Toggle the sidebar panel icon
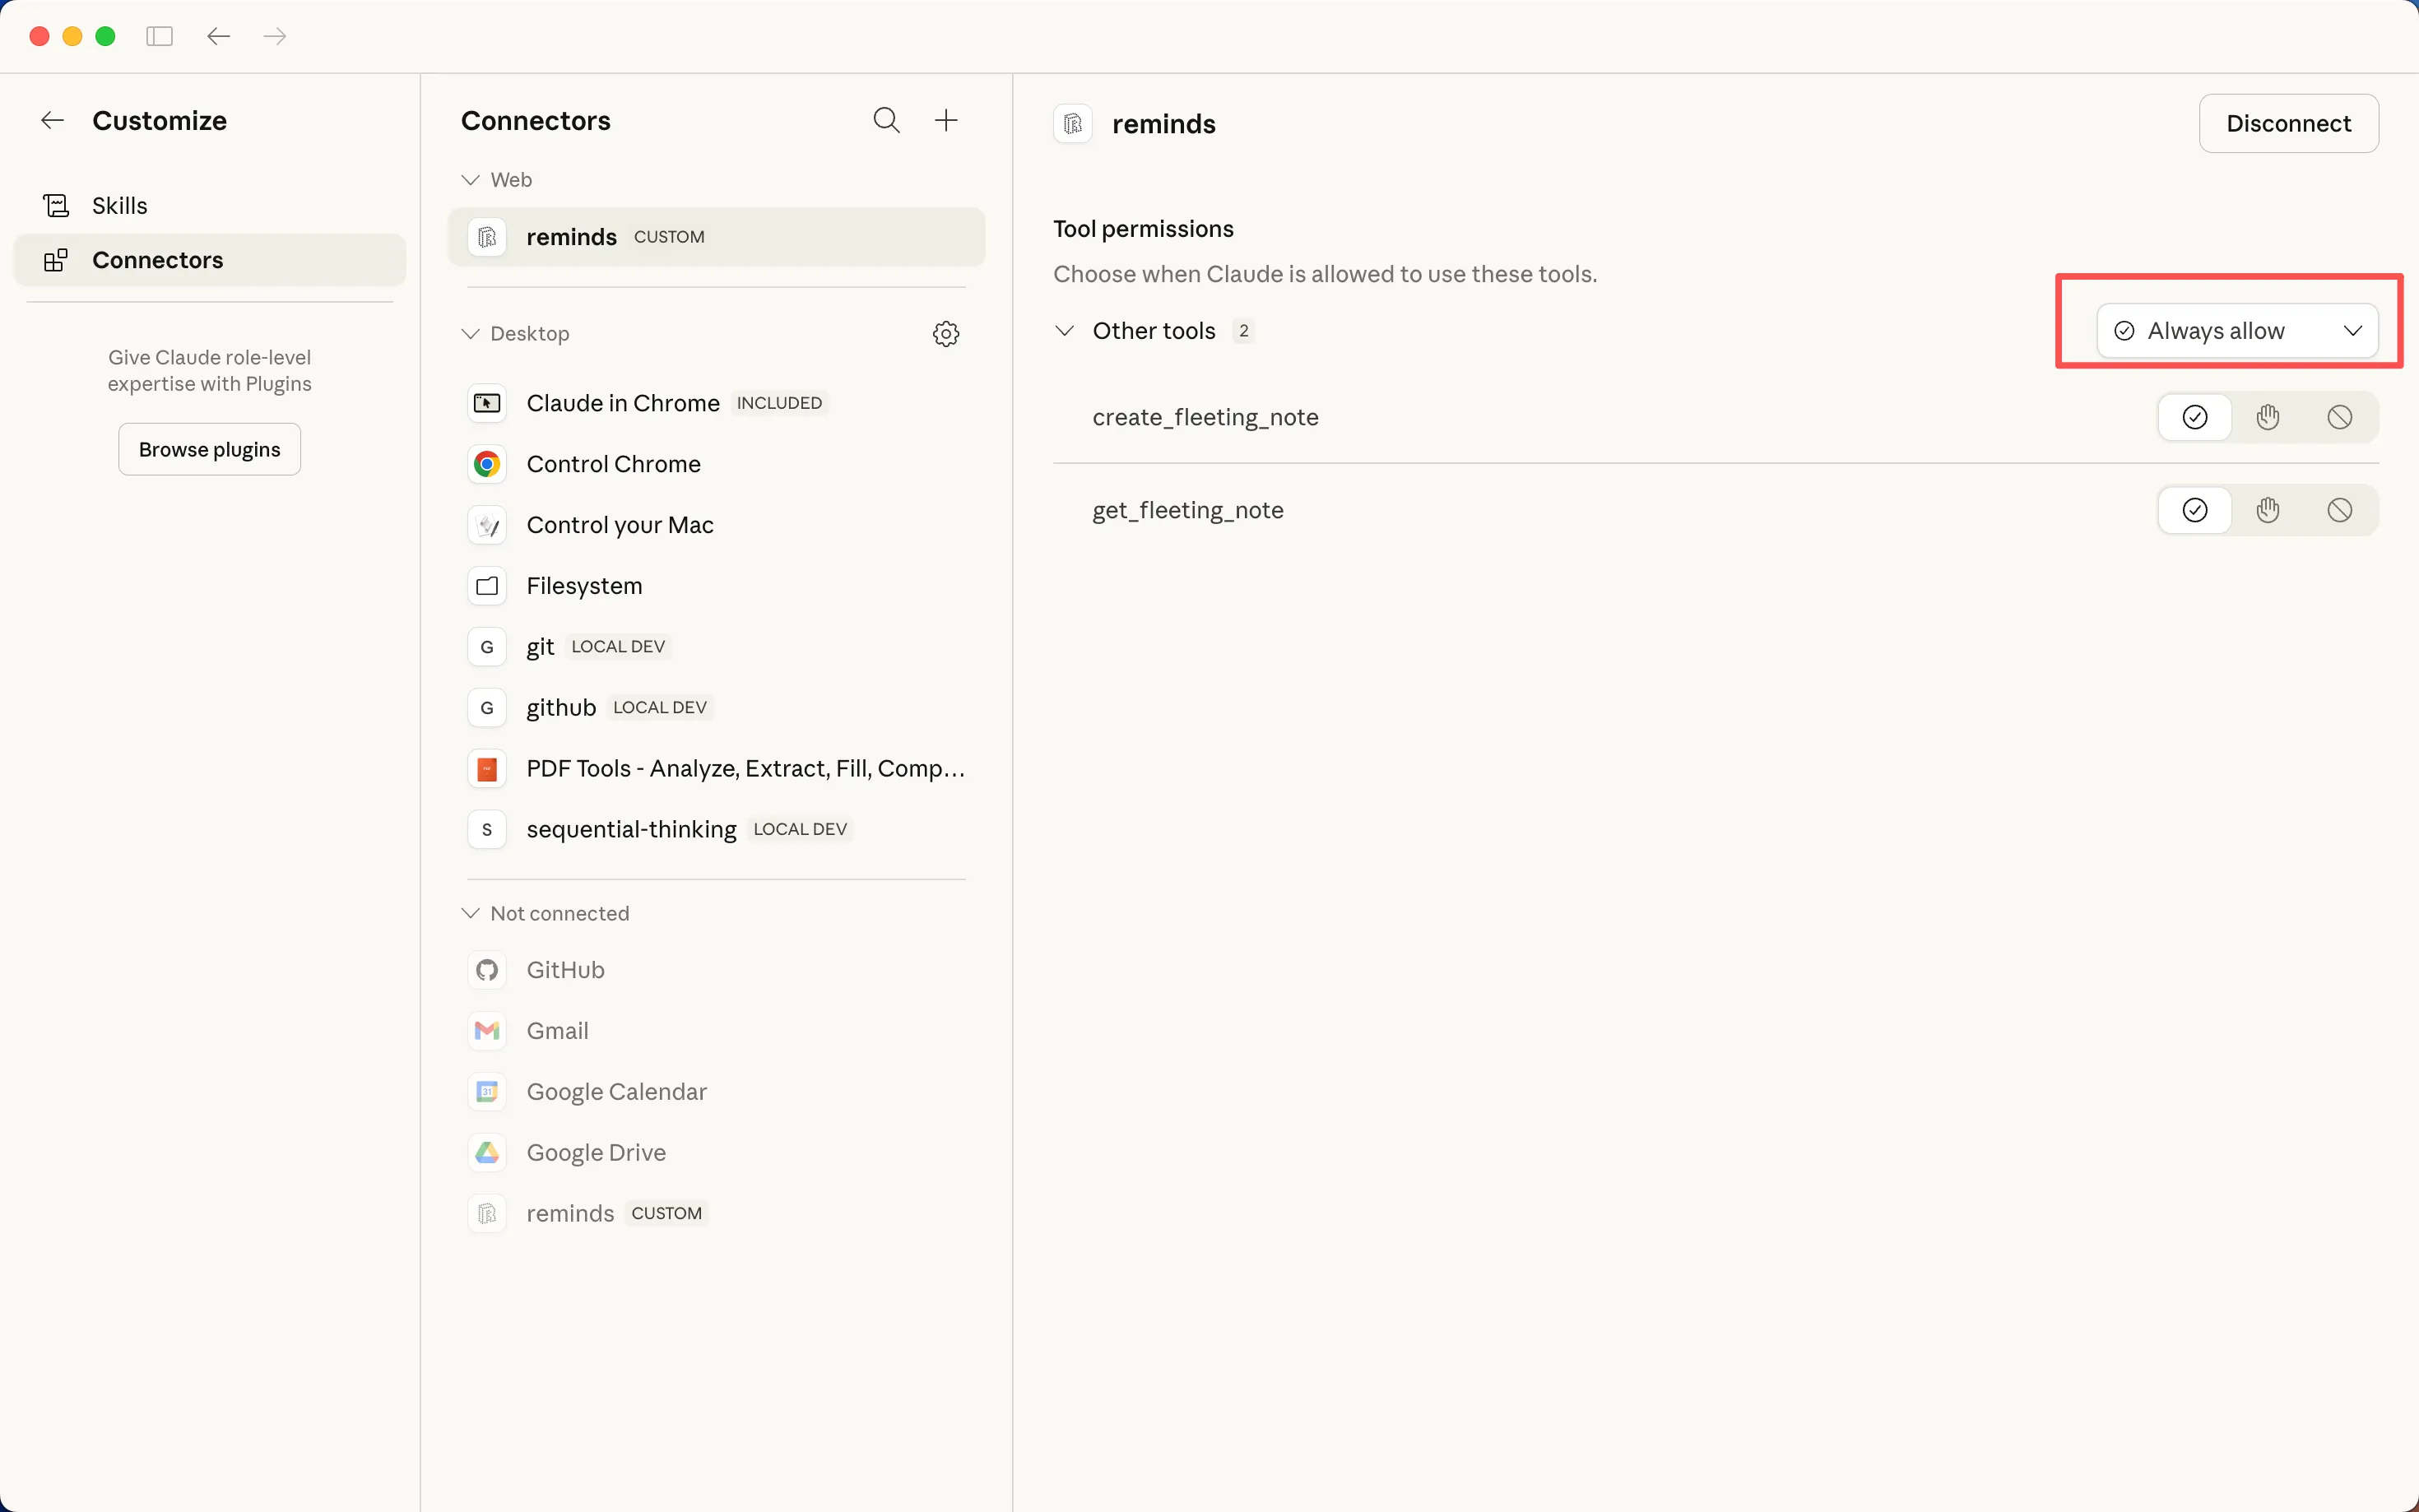This screenshot has width=2419, height=1512. (x=159, y=37)
